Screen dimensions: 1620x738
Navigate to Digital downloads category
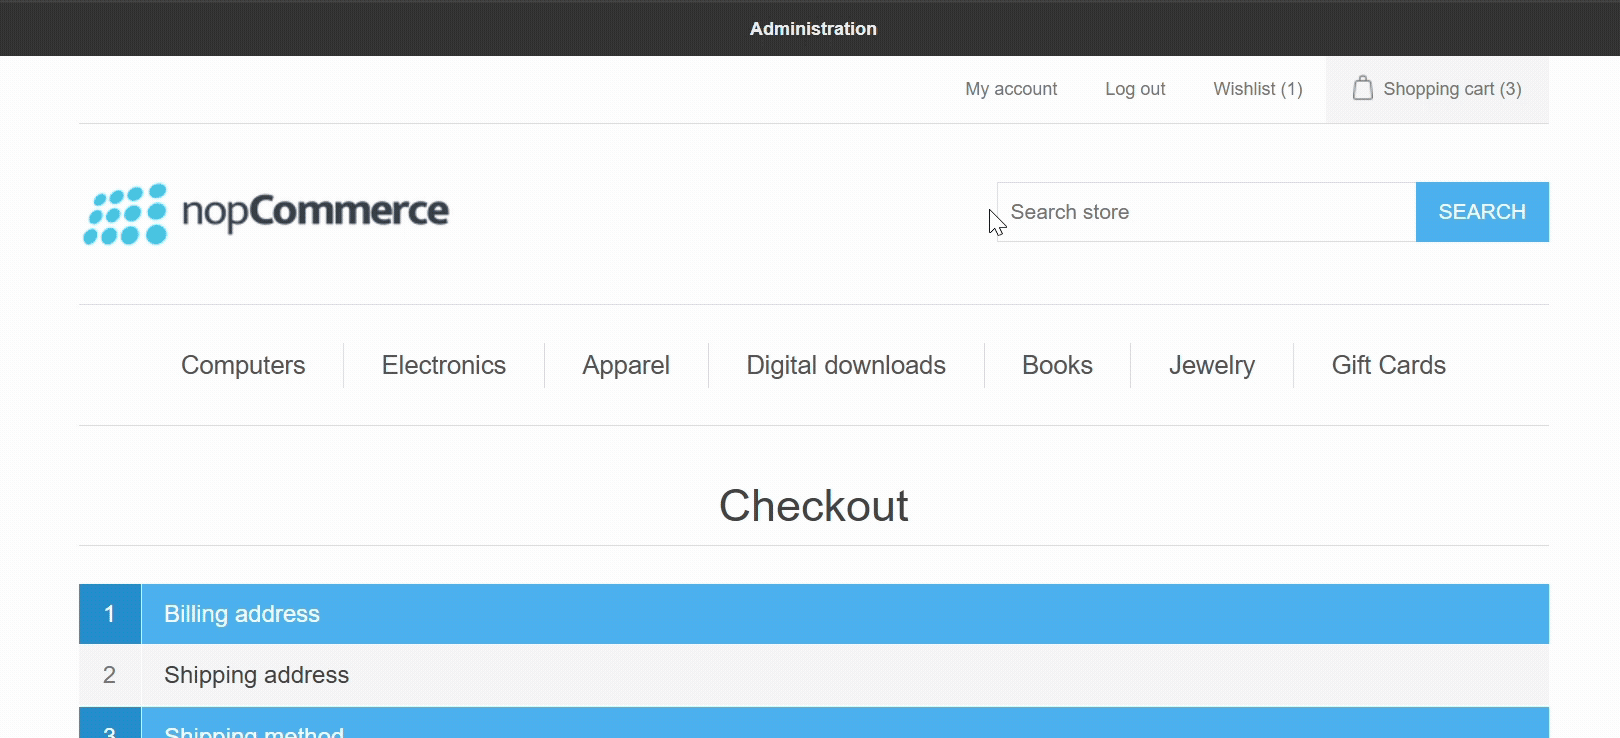pyautogui.click(x=846, y=365)
